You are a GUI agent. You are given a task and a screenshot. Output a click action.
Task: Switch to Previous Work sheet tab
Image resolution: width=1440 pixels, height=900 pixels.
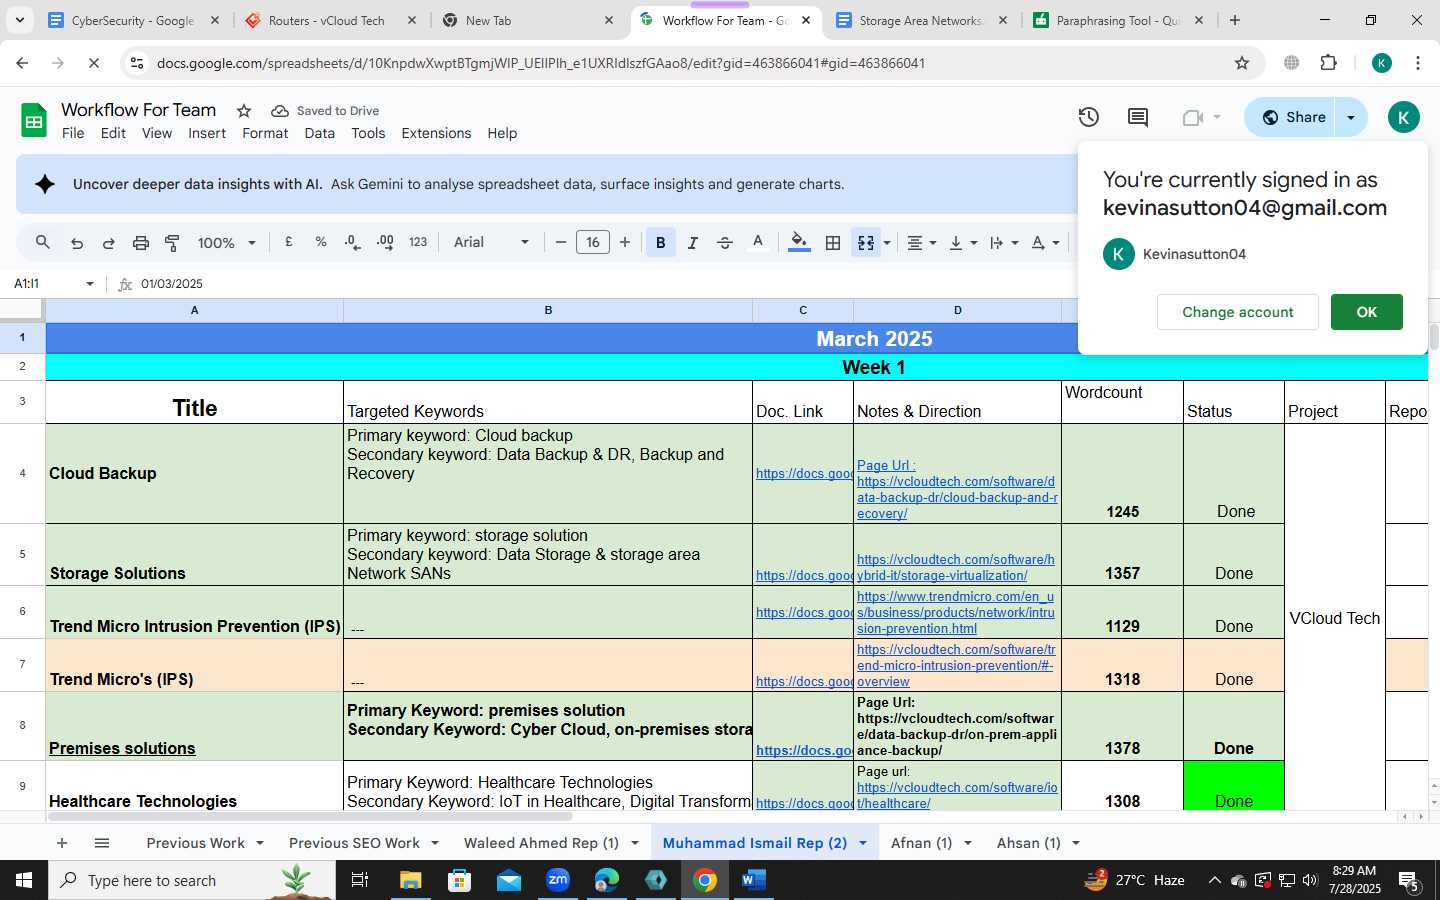coord(195,843)
